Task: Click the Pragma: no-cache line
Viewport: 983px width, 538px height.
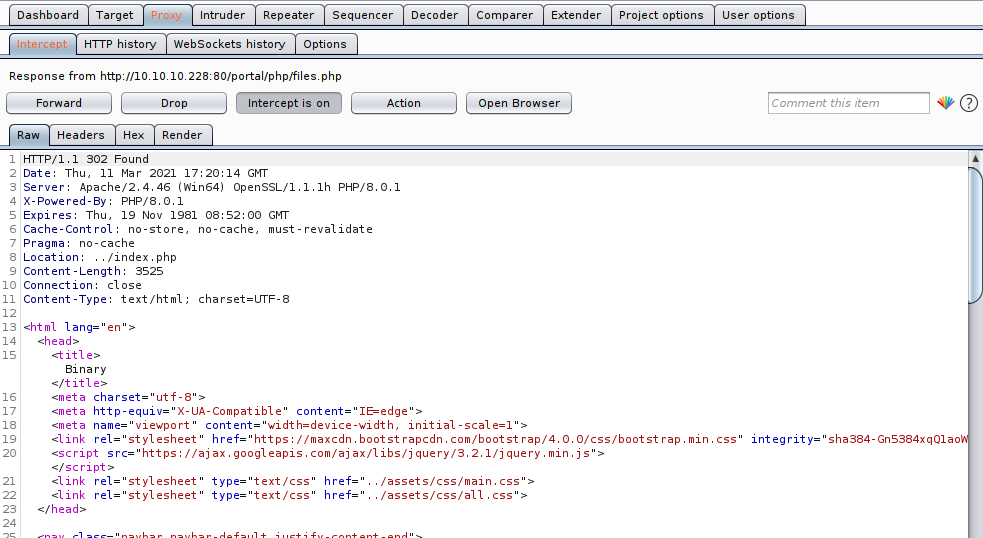Action: click(79, 243)
